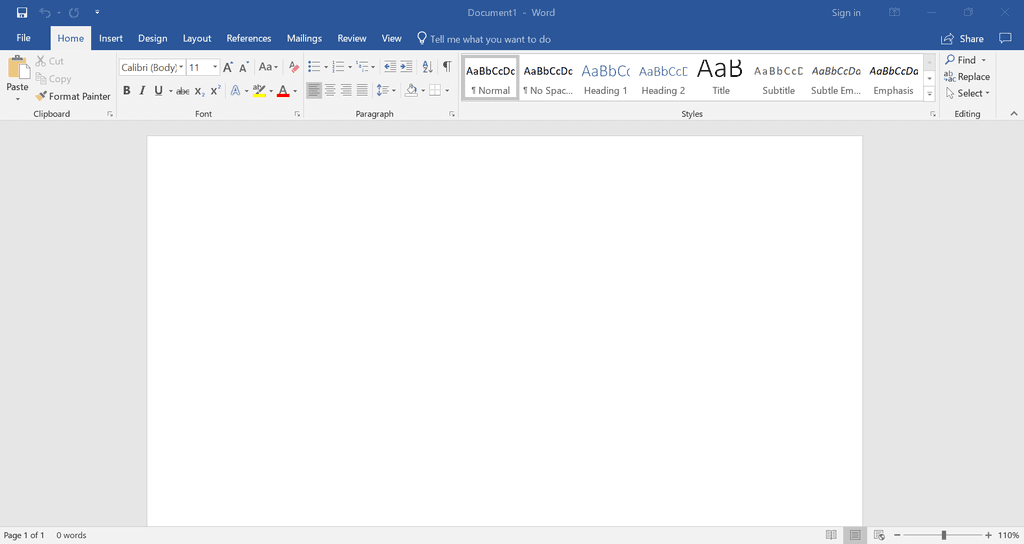
Task: Save the document with the floppy disk icon
Action: click(22, 13)
